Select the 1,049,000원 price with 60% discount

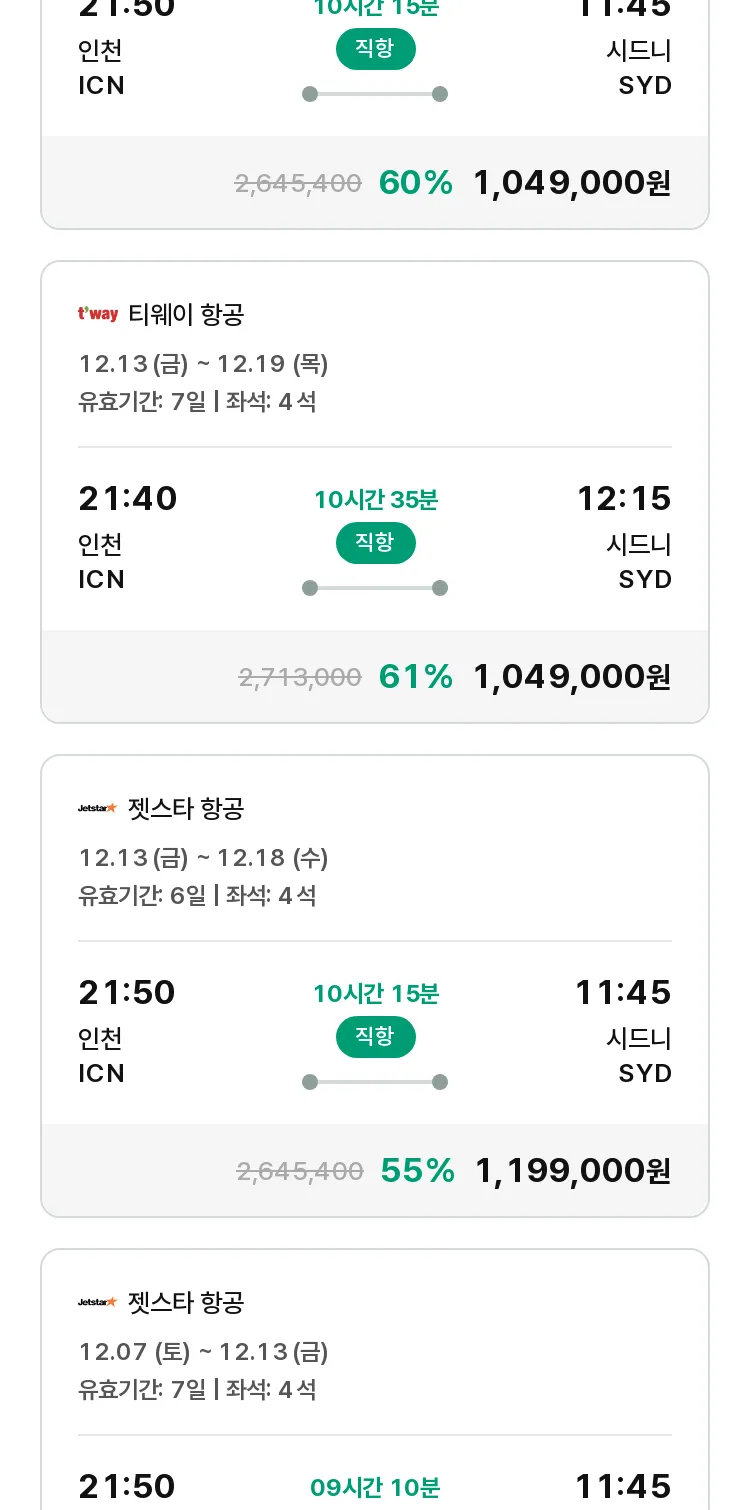pos(572,183)
